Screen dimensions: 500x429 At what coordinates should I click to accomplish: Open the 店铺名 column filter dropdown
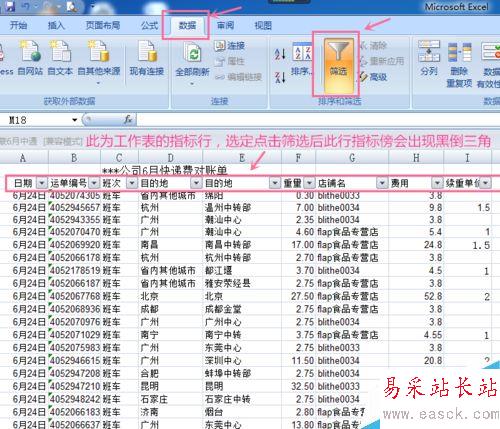(x=382, y=183)
